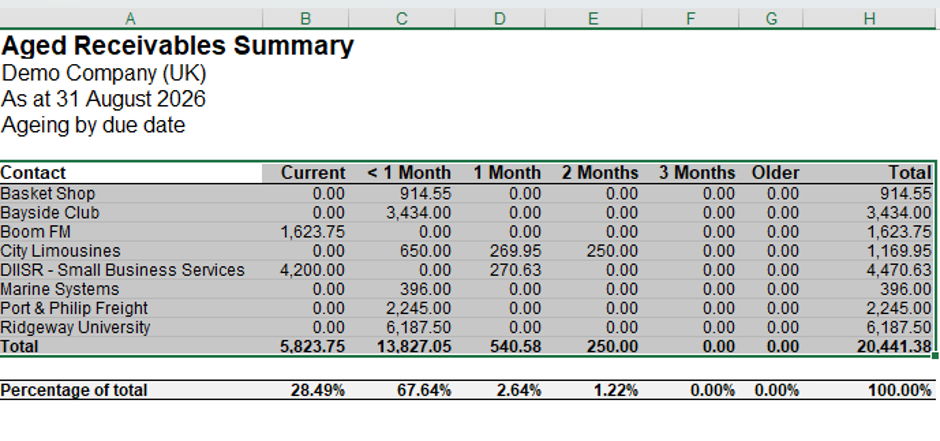Click the Demo Company (UK) cell
940x441 pixels.
tap(104, 73)
